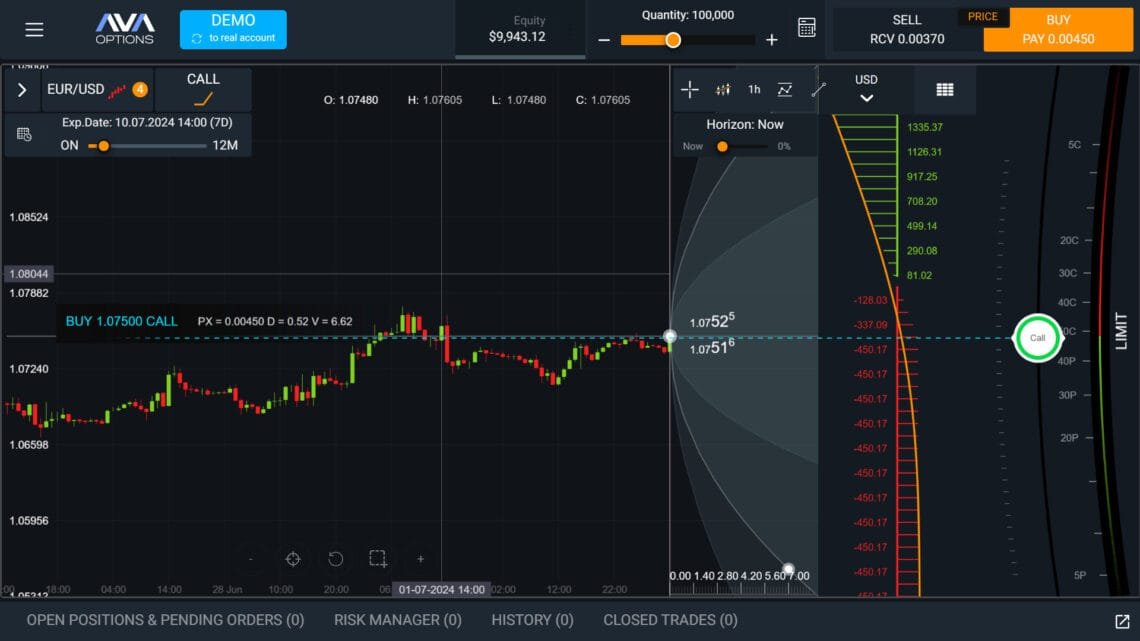Image resolution: width=1140 pixels, height=641 pixels.
Task: Select the crosshair tool on the chart toolbar
Action: (x=690, y=89)
